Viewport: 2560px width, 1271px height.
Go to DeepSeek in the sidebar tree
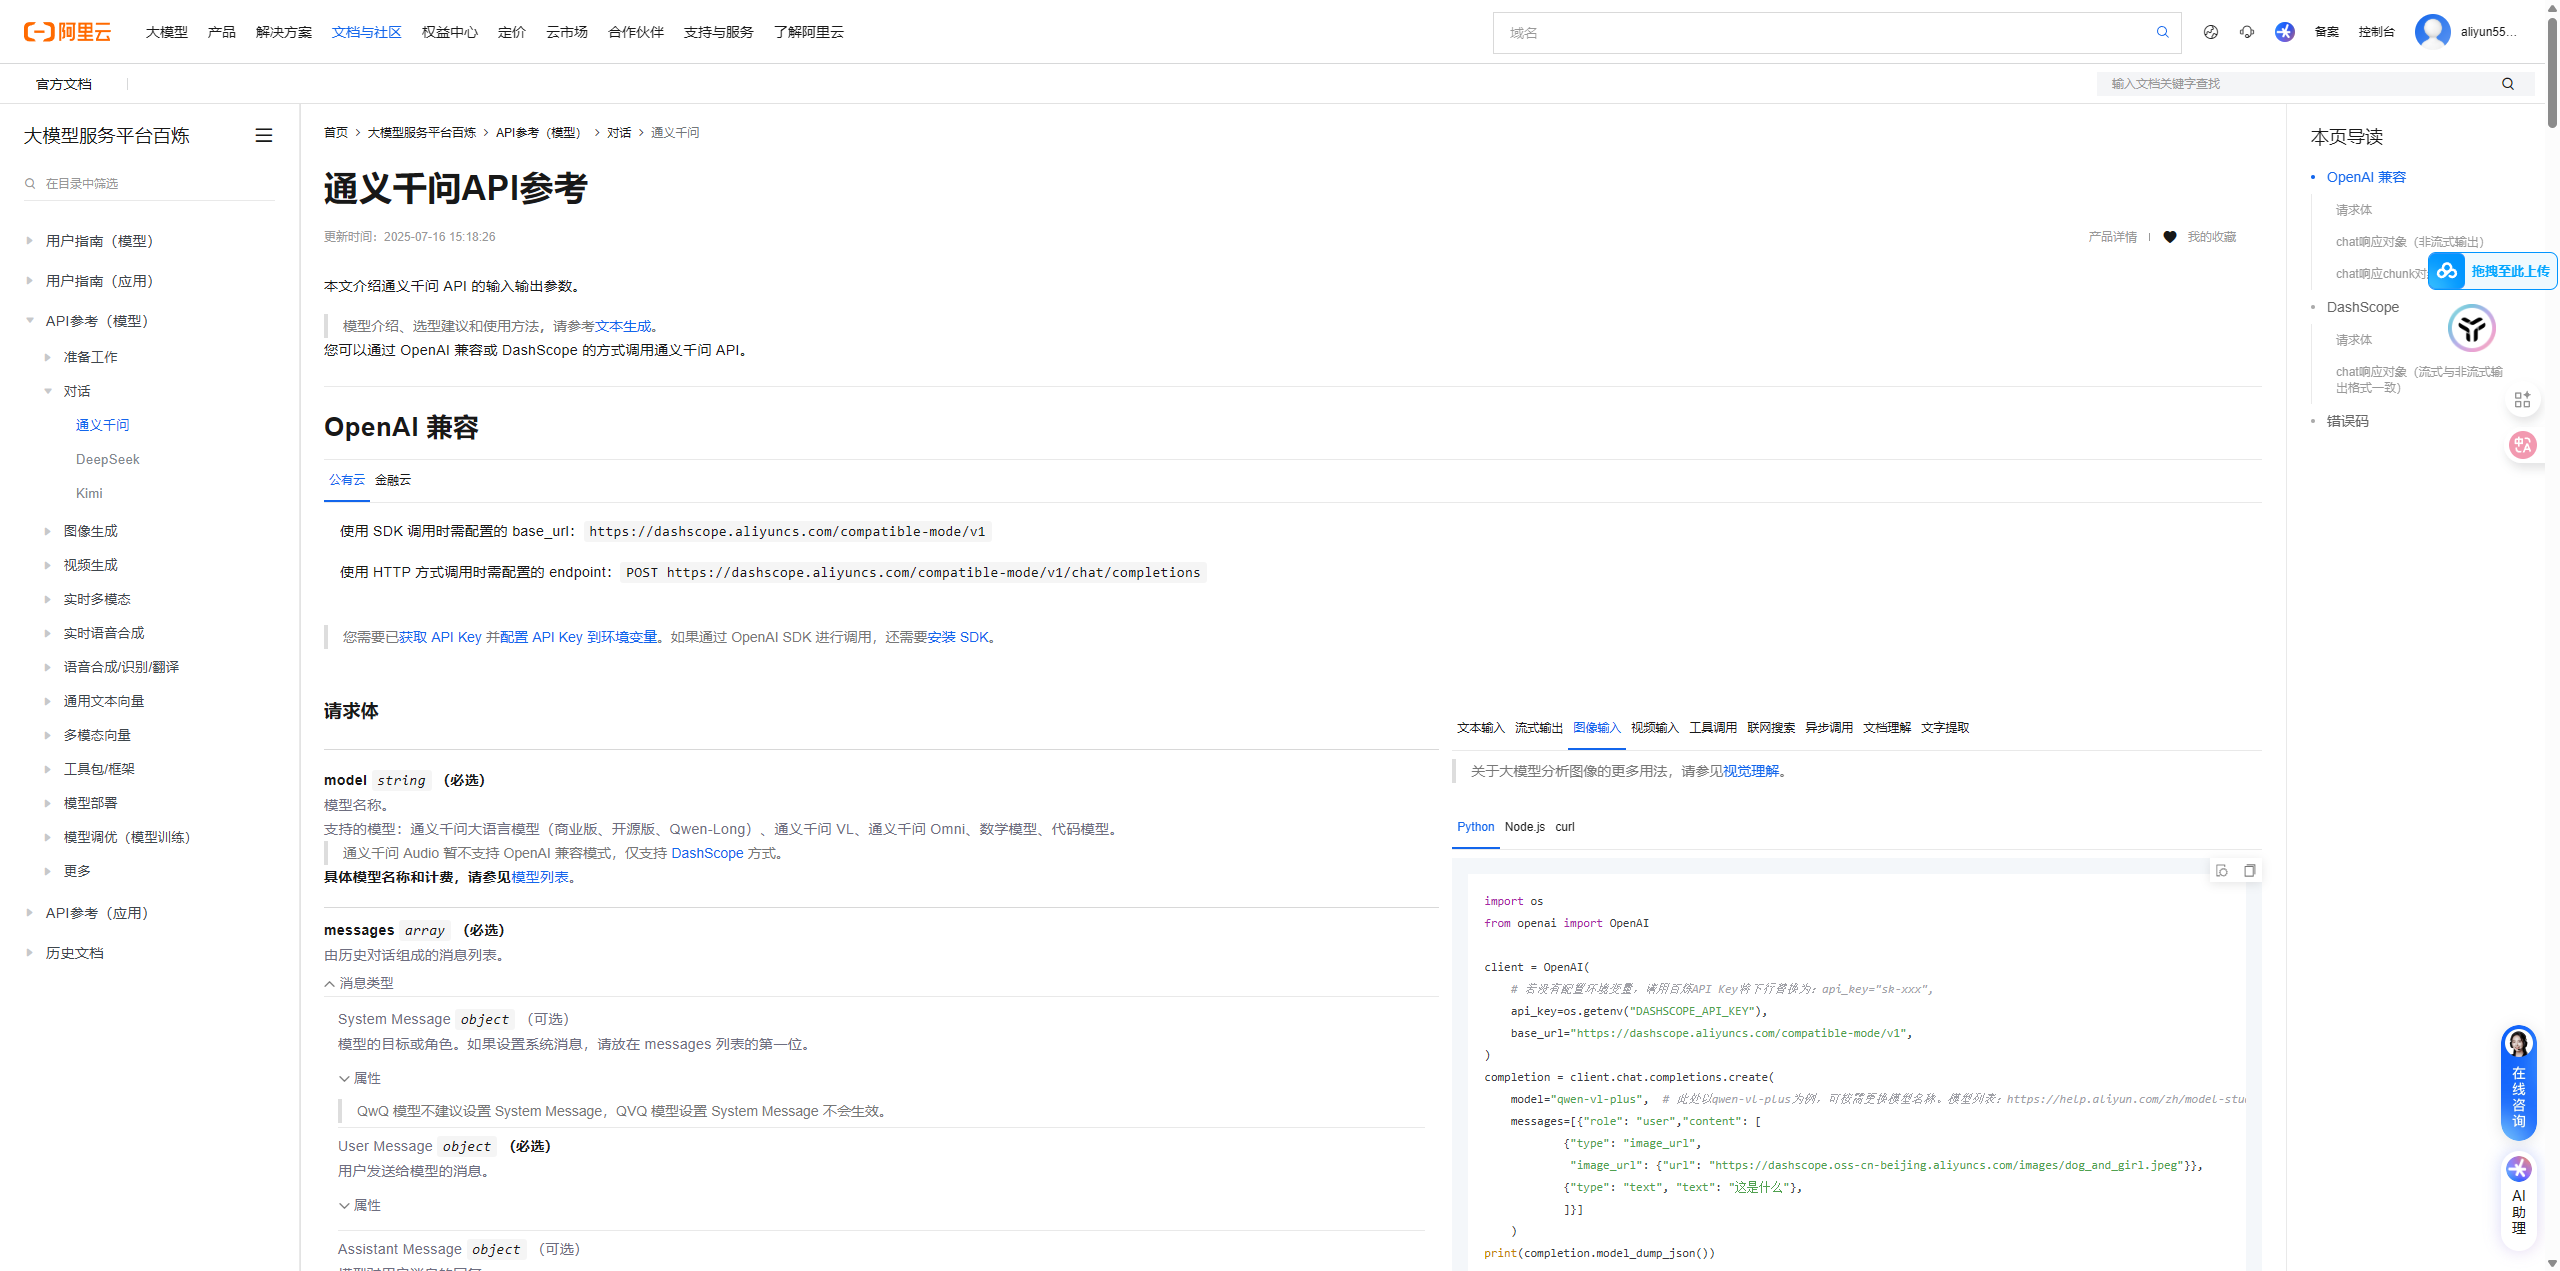pyautogui.click(x=108, y=459)
